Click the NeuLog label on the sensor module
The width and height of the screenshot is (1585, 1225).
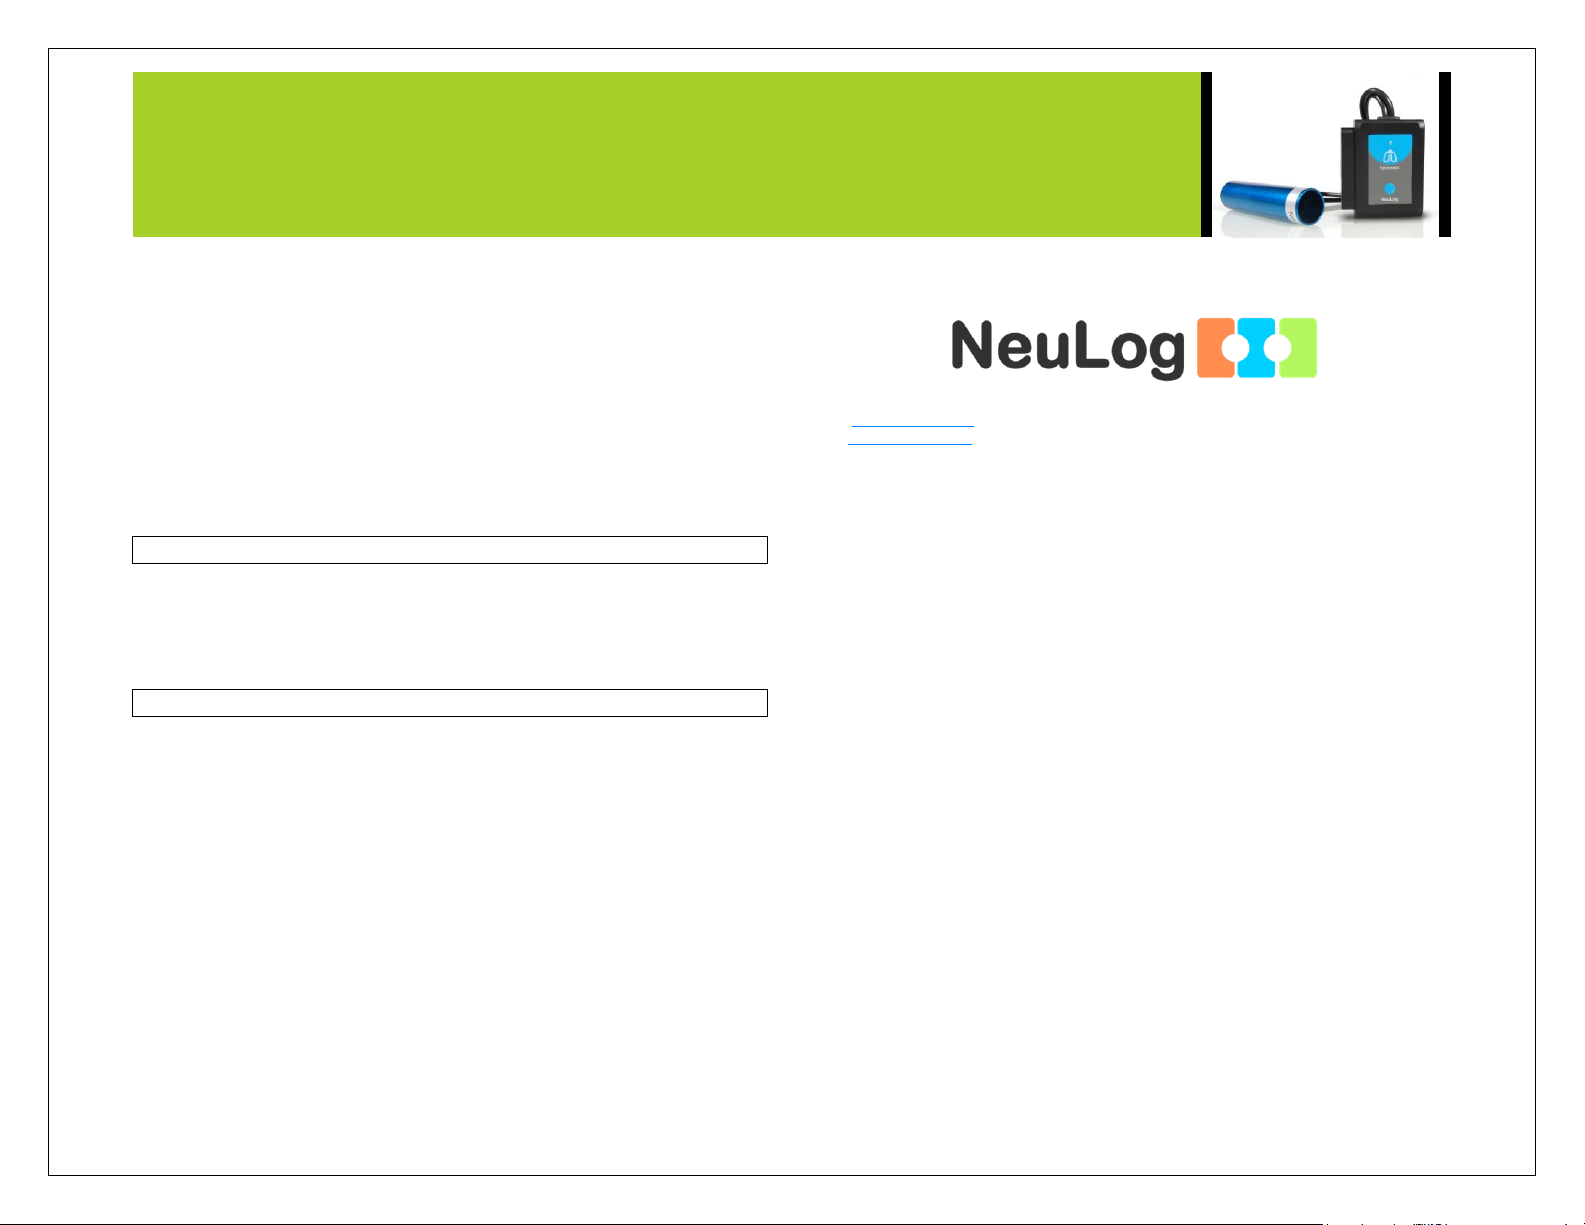[1389, 199]
